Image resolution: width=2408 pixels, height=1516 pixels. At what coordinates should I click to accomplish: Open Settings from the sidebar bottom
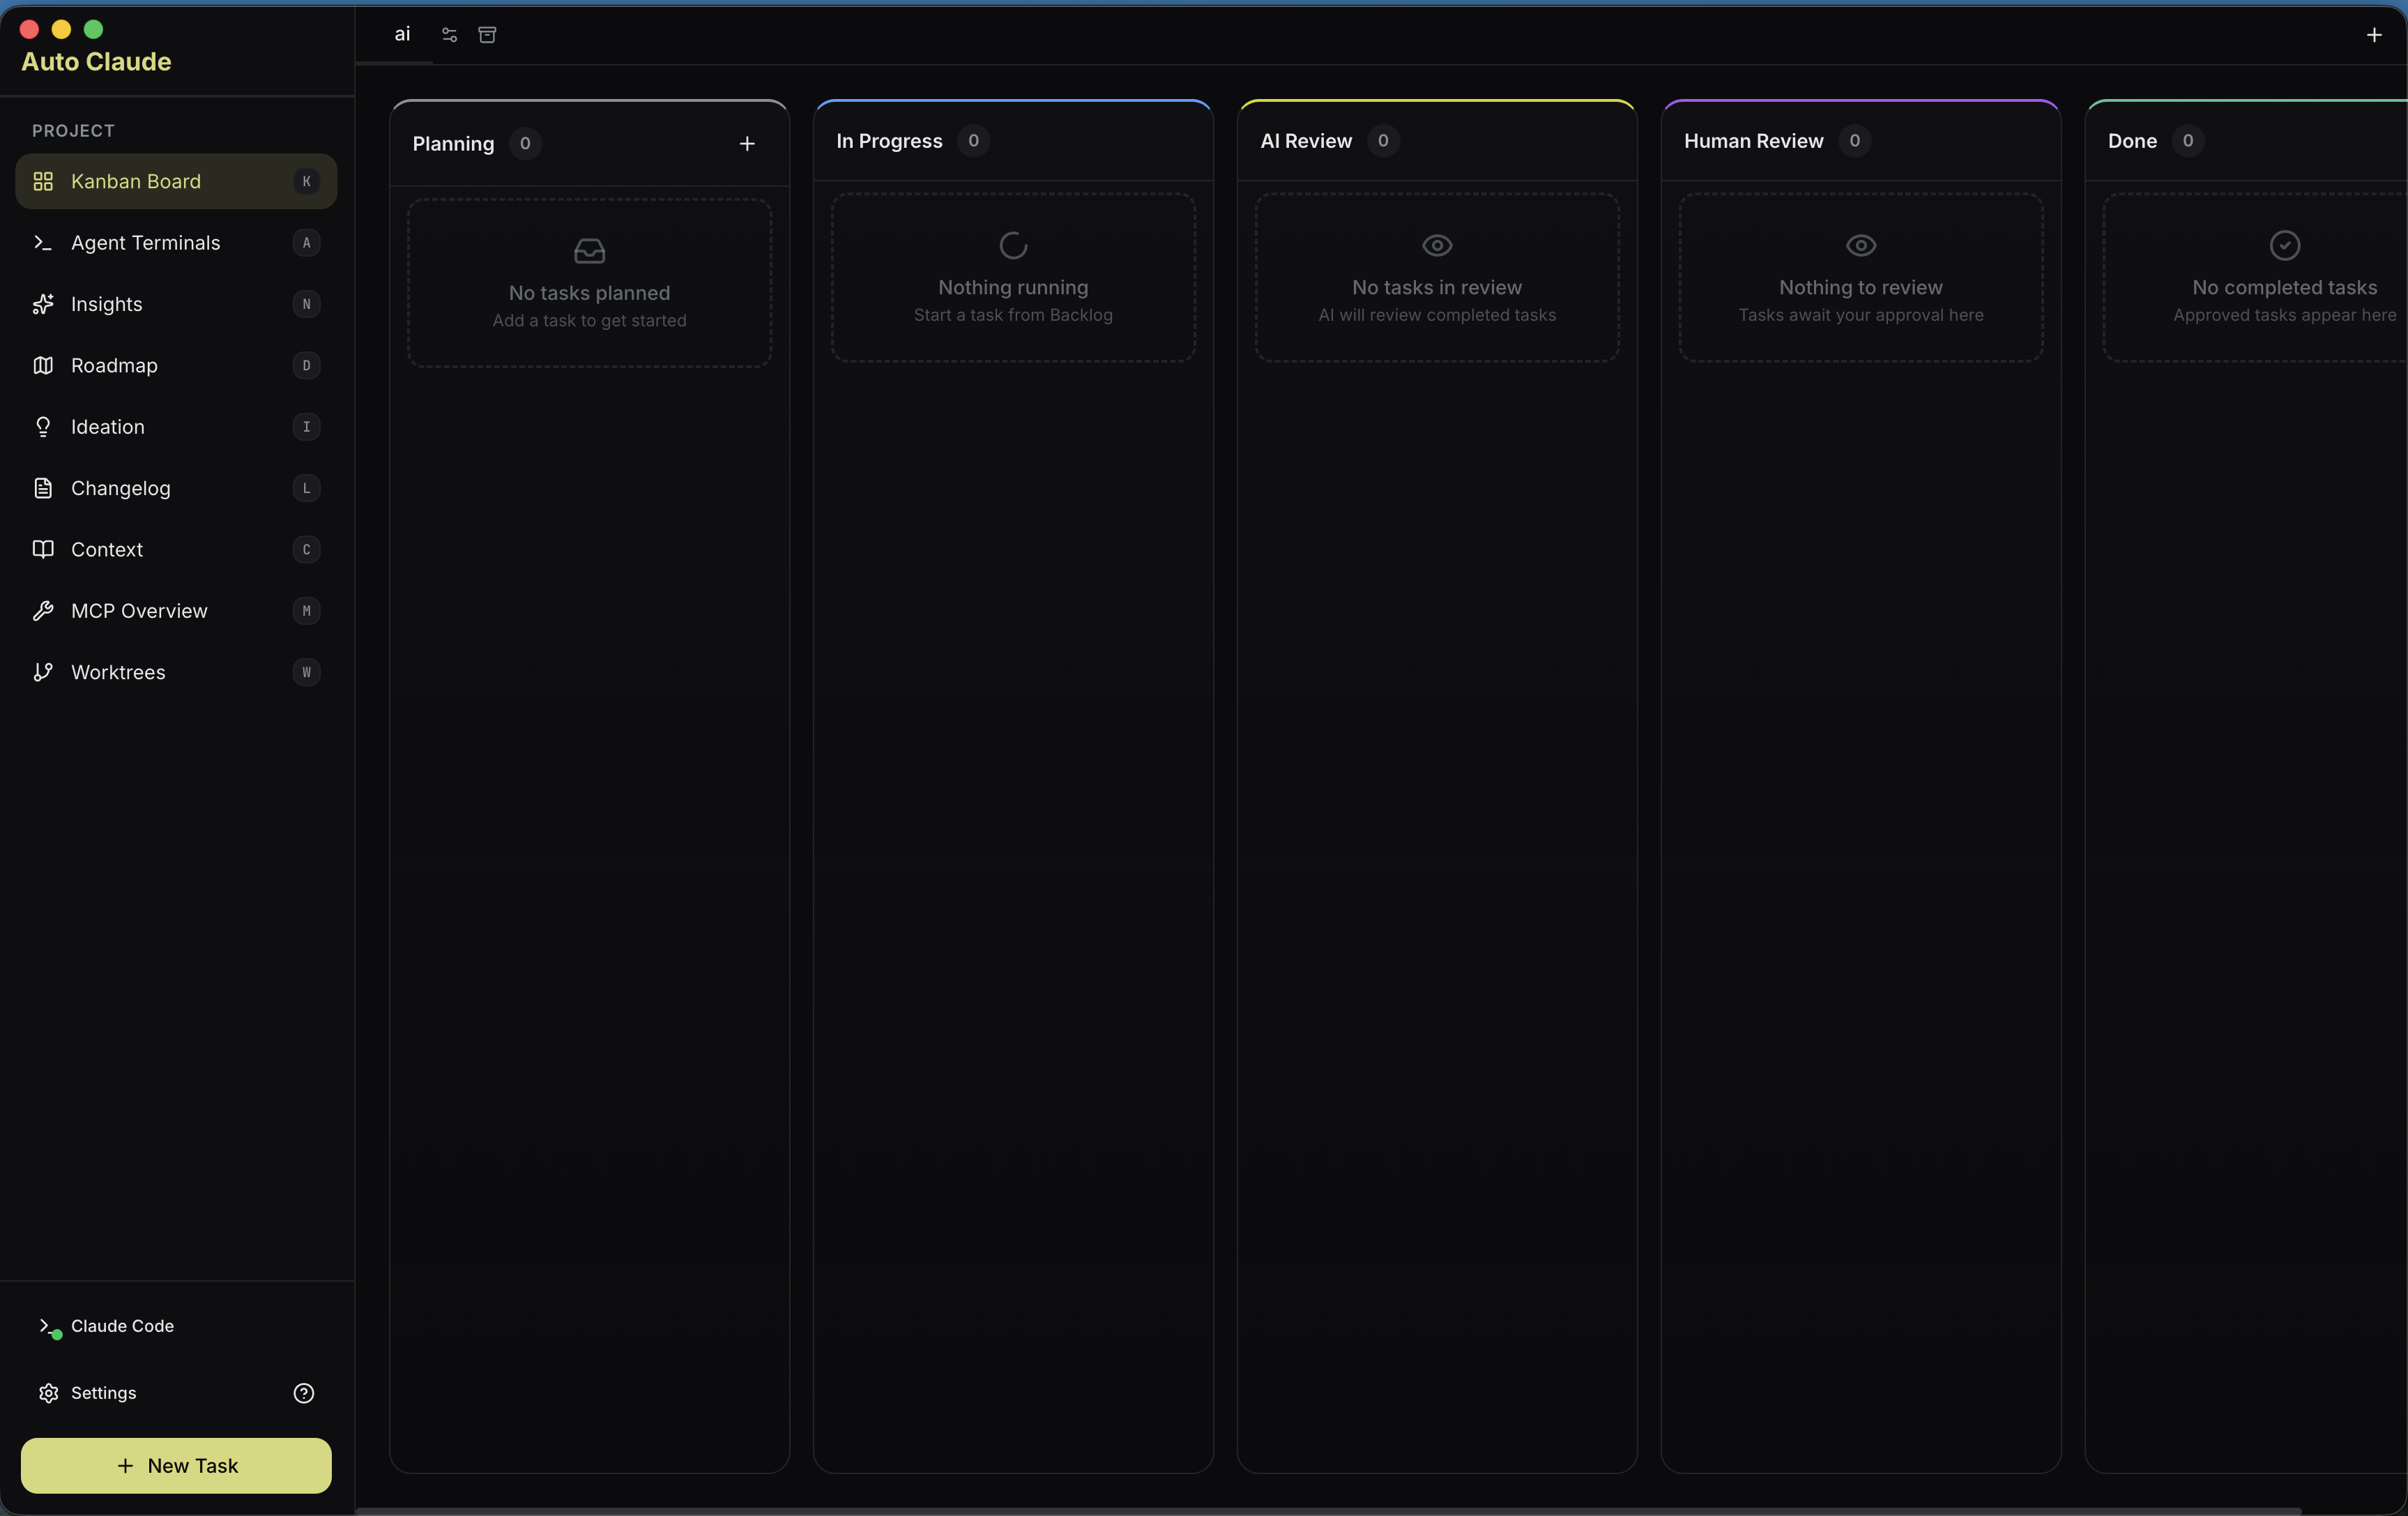point(103,1393)
